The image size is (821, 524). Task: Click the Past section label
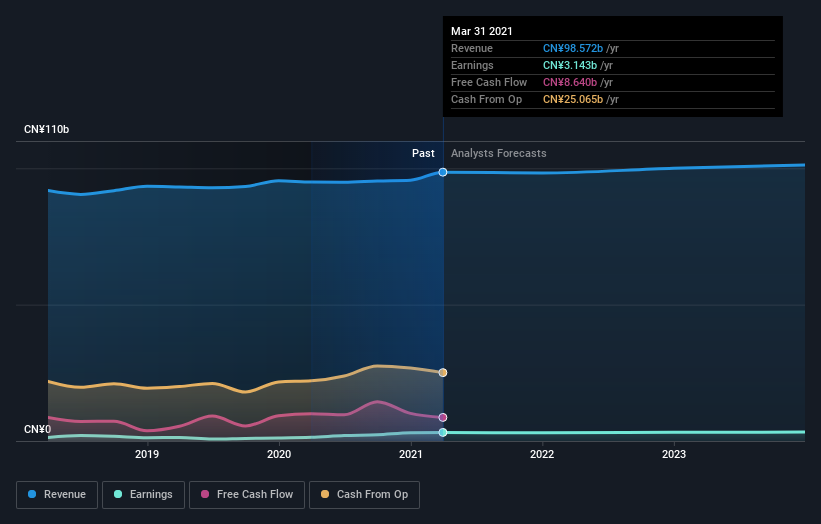click(423, 153)
